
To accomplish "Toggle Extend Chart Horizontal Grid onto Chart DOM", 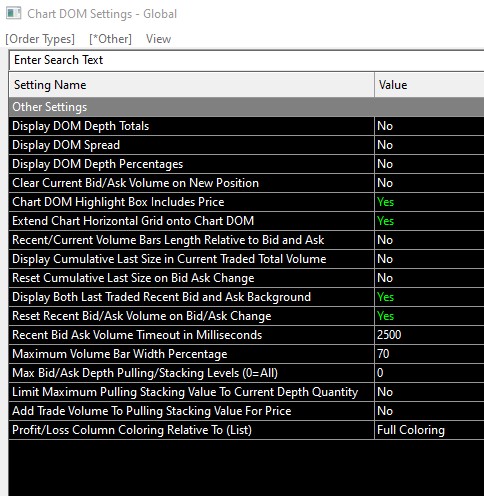I will point(429,221).
